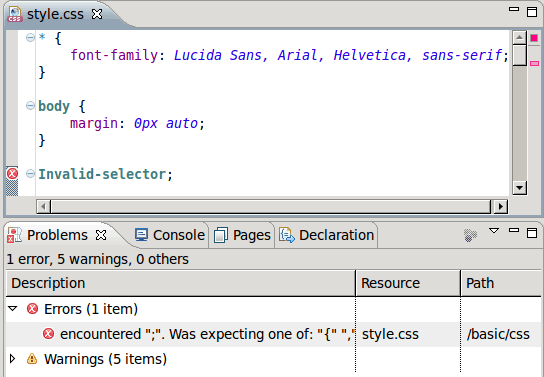Maximize the editor pane
The height and width of the screenshot is (377, 544).
pos(532,12)
